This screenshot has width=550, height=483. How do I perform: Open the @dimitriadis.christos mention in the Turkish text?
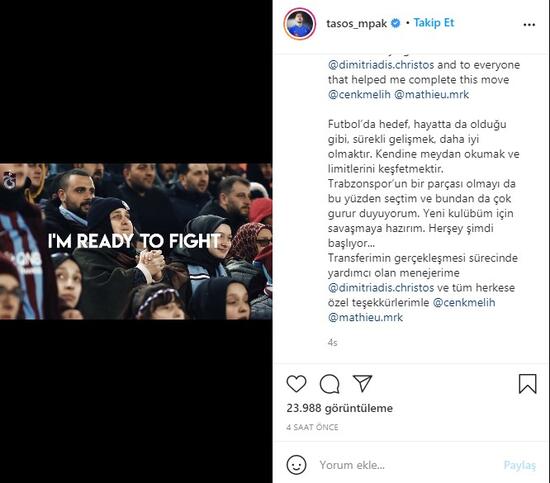[x=381, y=288]
